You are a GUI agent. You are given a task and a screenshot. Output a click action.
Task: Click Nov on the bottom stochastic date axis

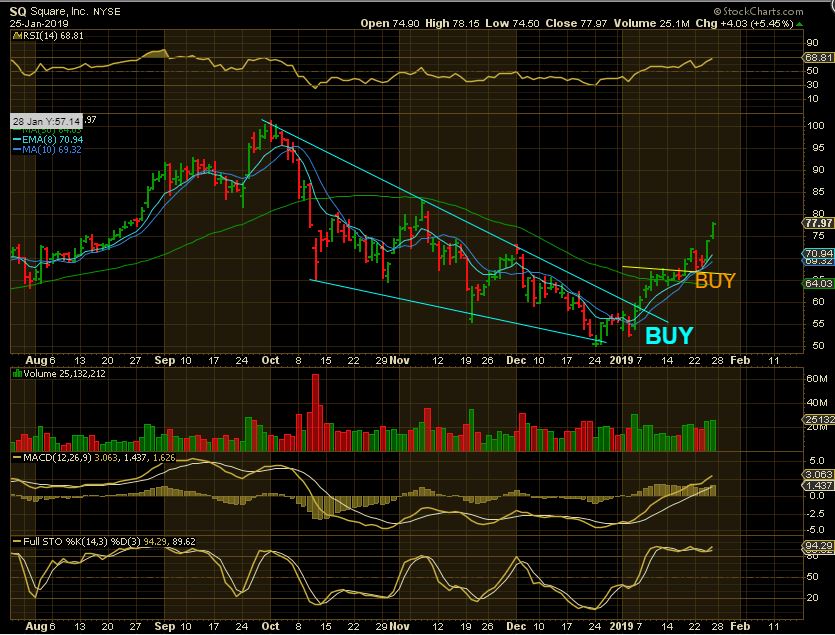399,626
